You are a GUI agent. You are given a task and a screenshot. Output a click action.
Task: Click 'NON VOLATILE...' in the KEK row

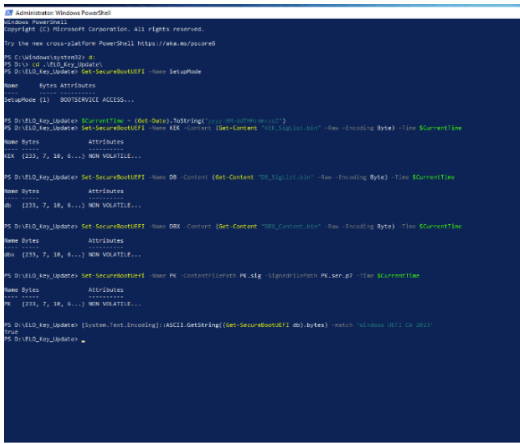[114, 156]
